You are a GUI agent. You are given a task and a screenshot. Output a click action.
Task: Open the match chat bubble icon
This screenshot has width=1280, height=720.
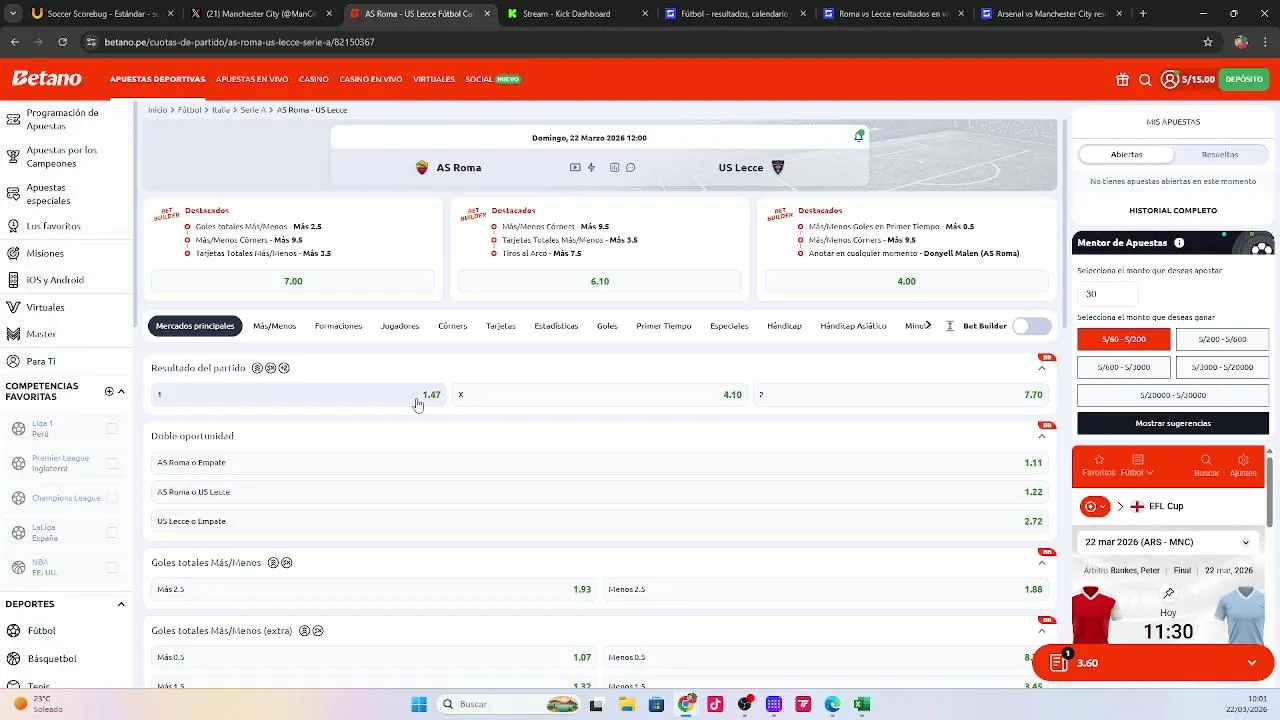point(630,167)
